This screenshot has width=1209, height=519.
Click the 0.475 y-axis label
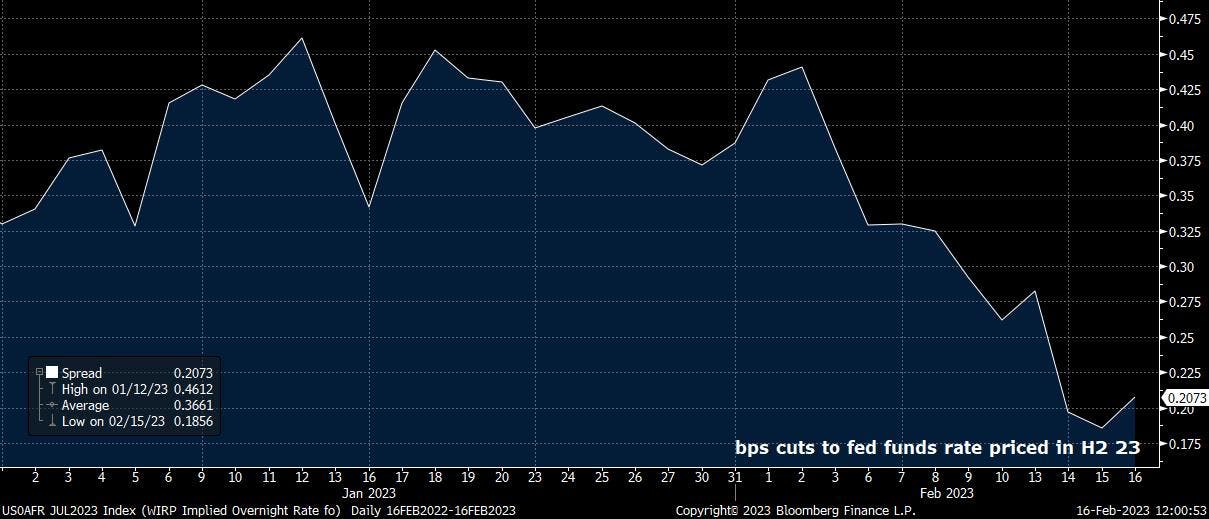click(1185, 19)
